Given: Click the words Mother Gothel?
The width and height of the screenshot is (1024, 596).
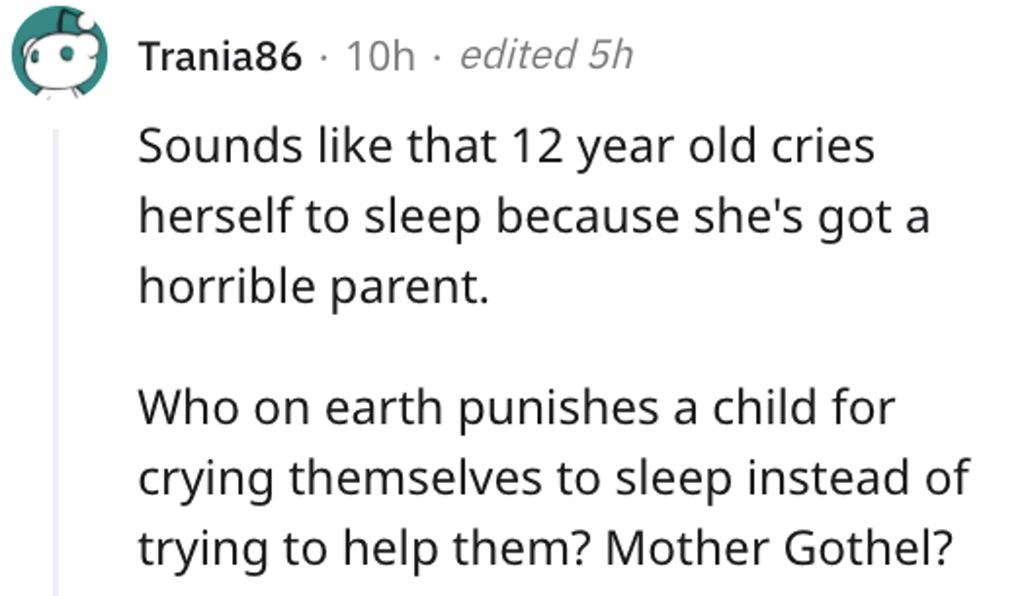Looking at the screenshot, I should click(779, 548).
